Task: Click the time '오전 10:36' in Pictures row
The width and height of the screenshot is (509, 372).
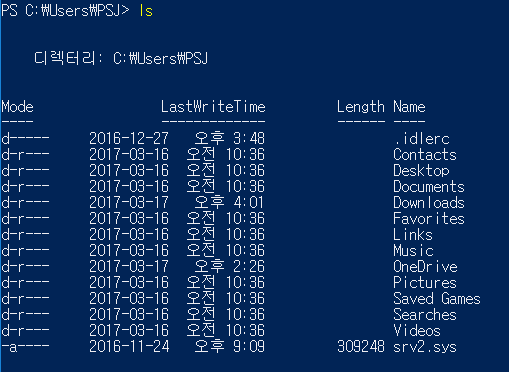Action: point(226,283)
